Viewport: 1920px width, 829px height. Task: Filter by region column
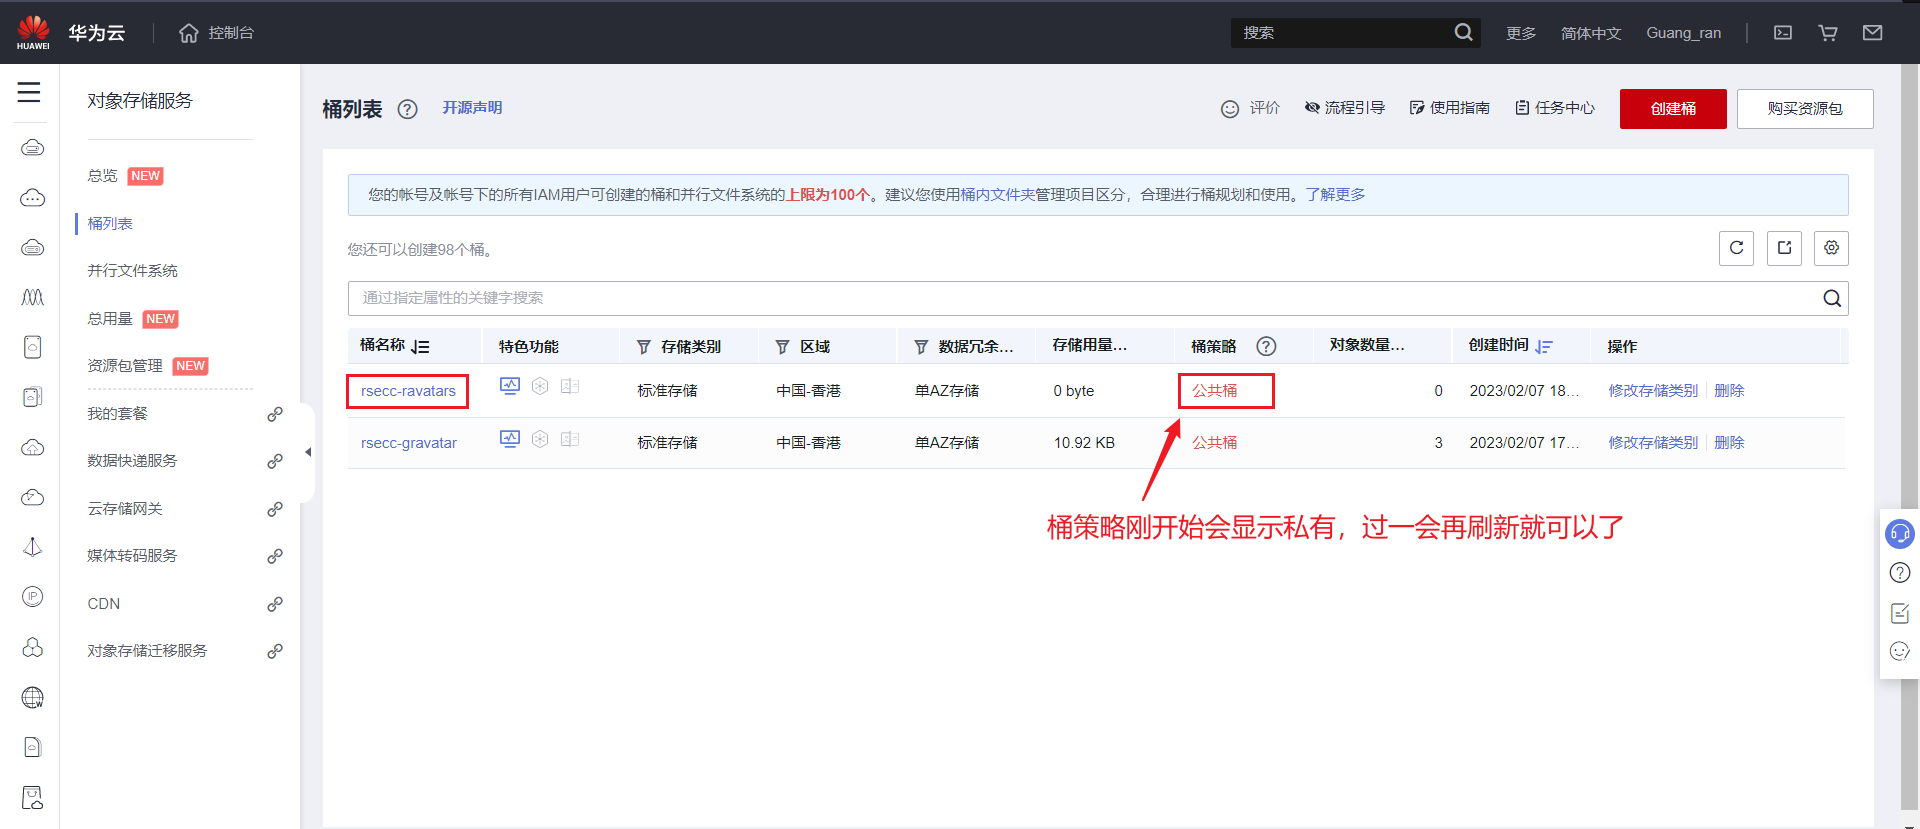coord(783,347)
